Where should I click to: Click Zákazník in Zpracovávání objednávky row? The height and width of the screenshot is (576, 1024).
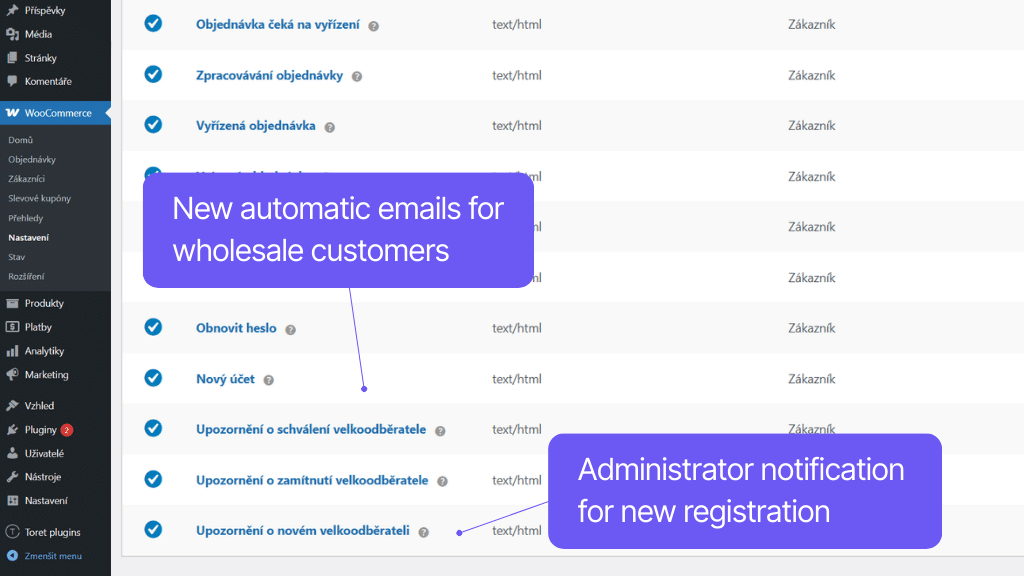pos(812,75)
